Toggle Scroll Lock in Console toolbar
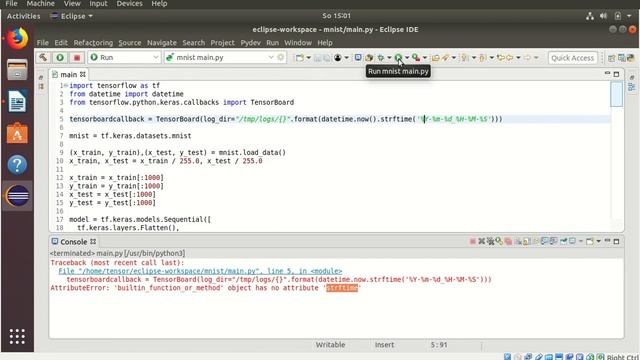 (527, 242)
